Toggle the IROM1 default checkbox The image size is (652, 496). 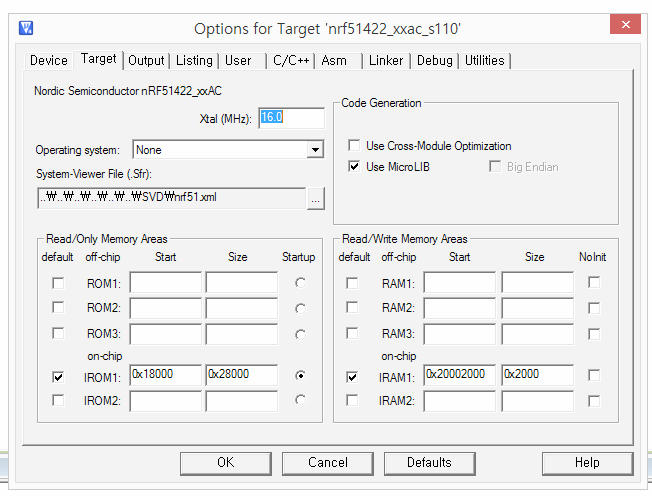pyautogui.click(x=58, y=377)
